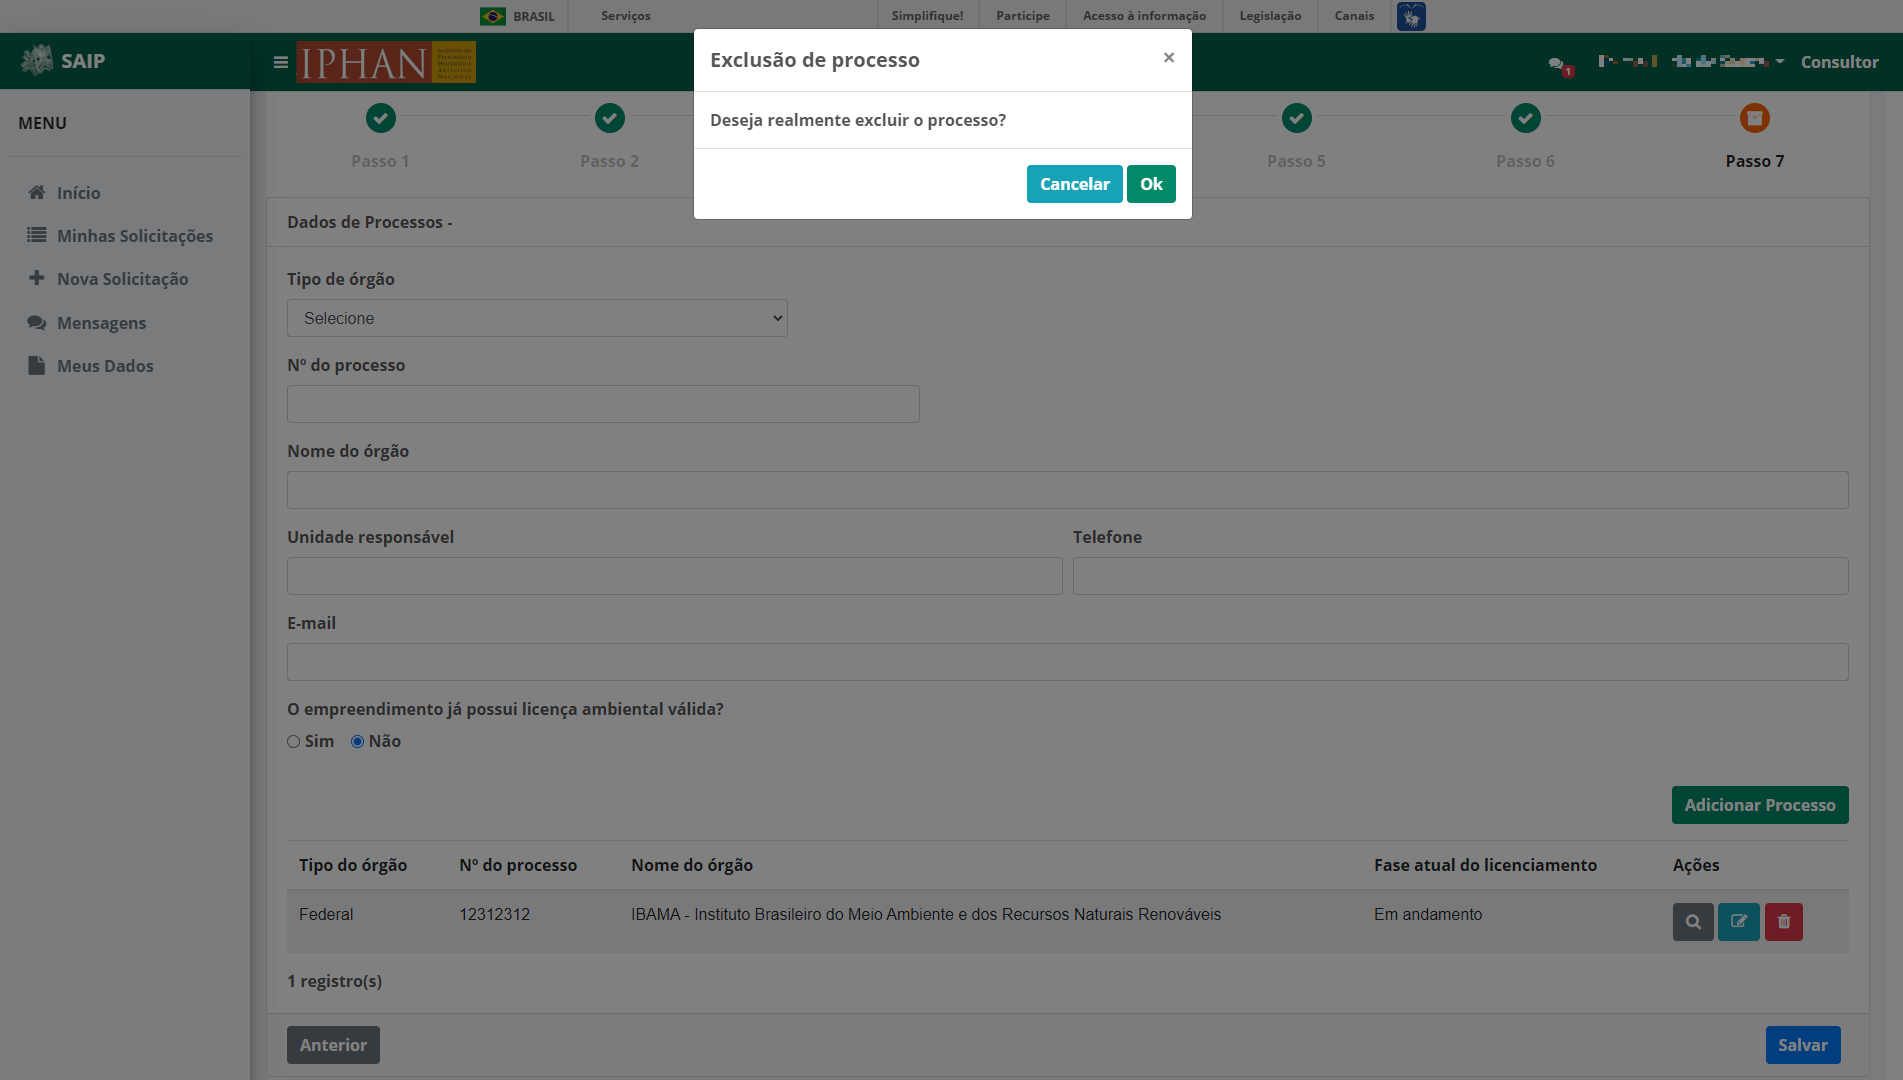This screenshot has height=1080, width=1903.
Task: Click the process number 12312312 cell
Action: point(495,915)
